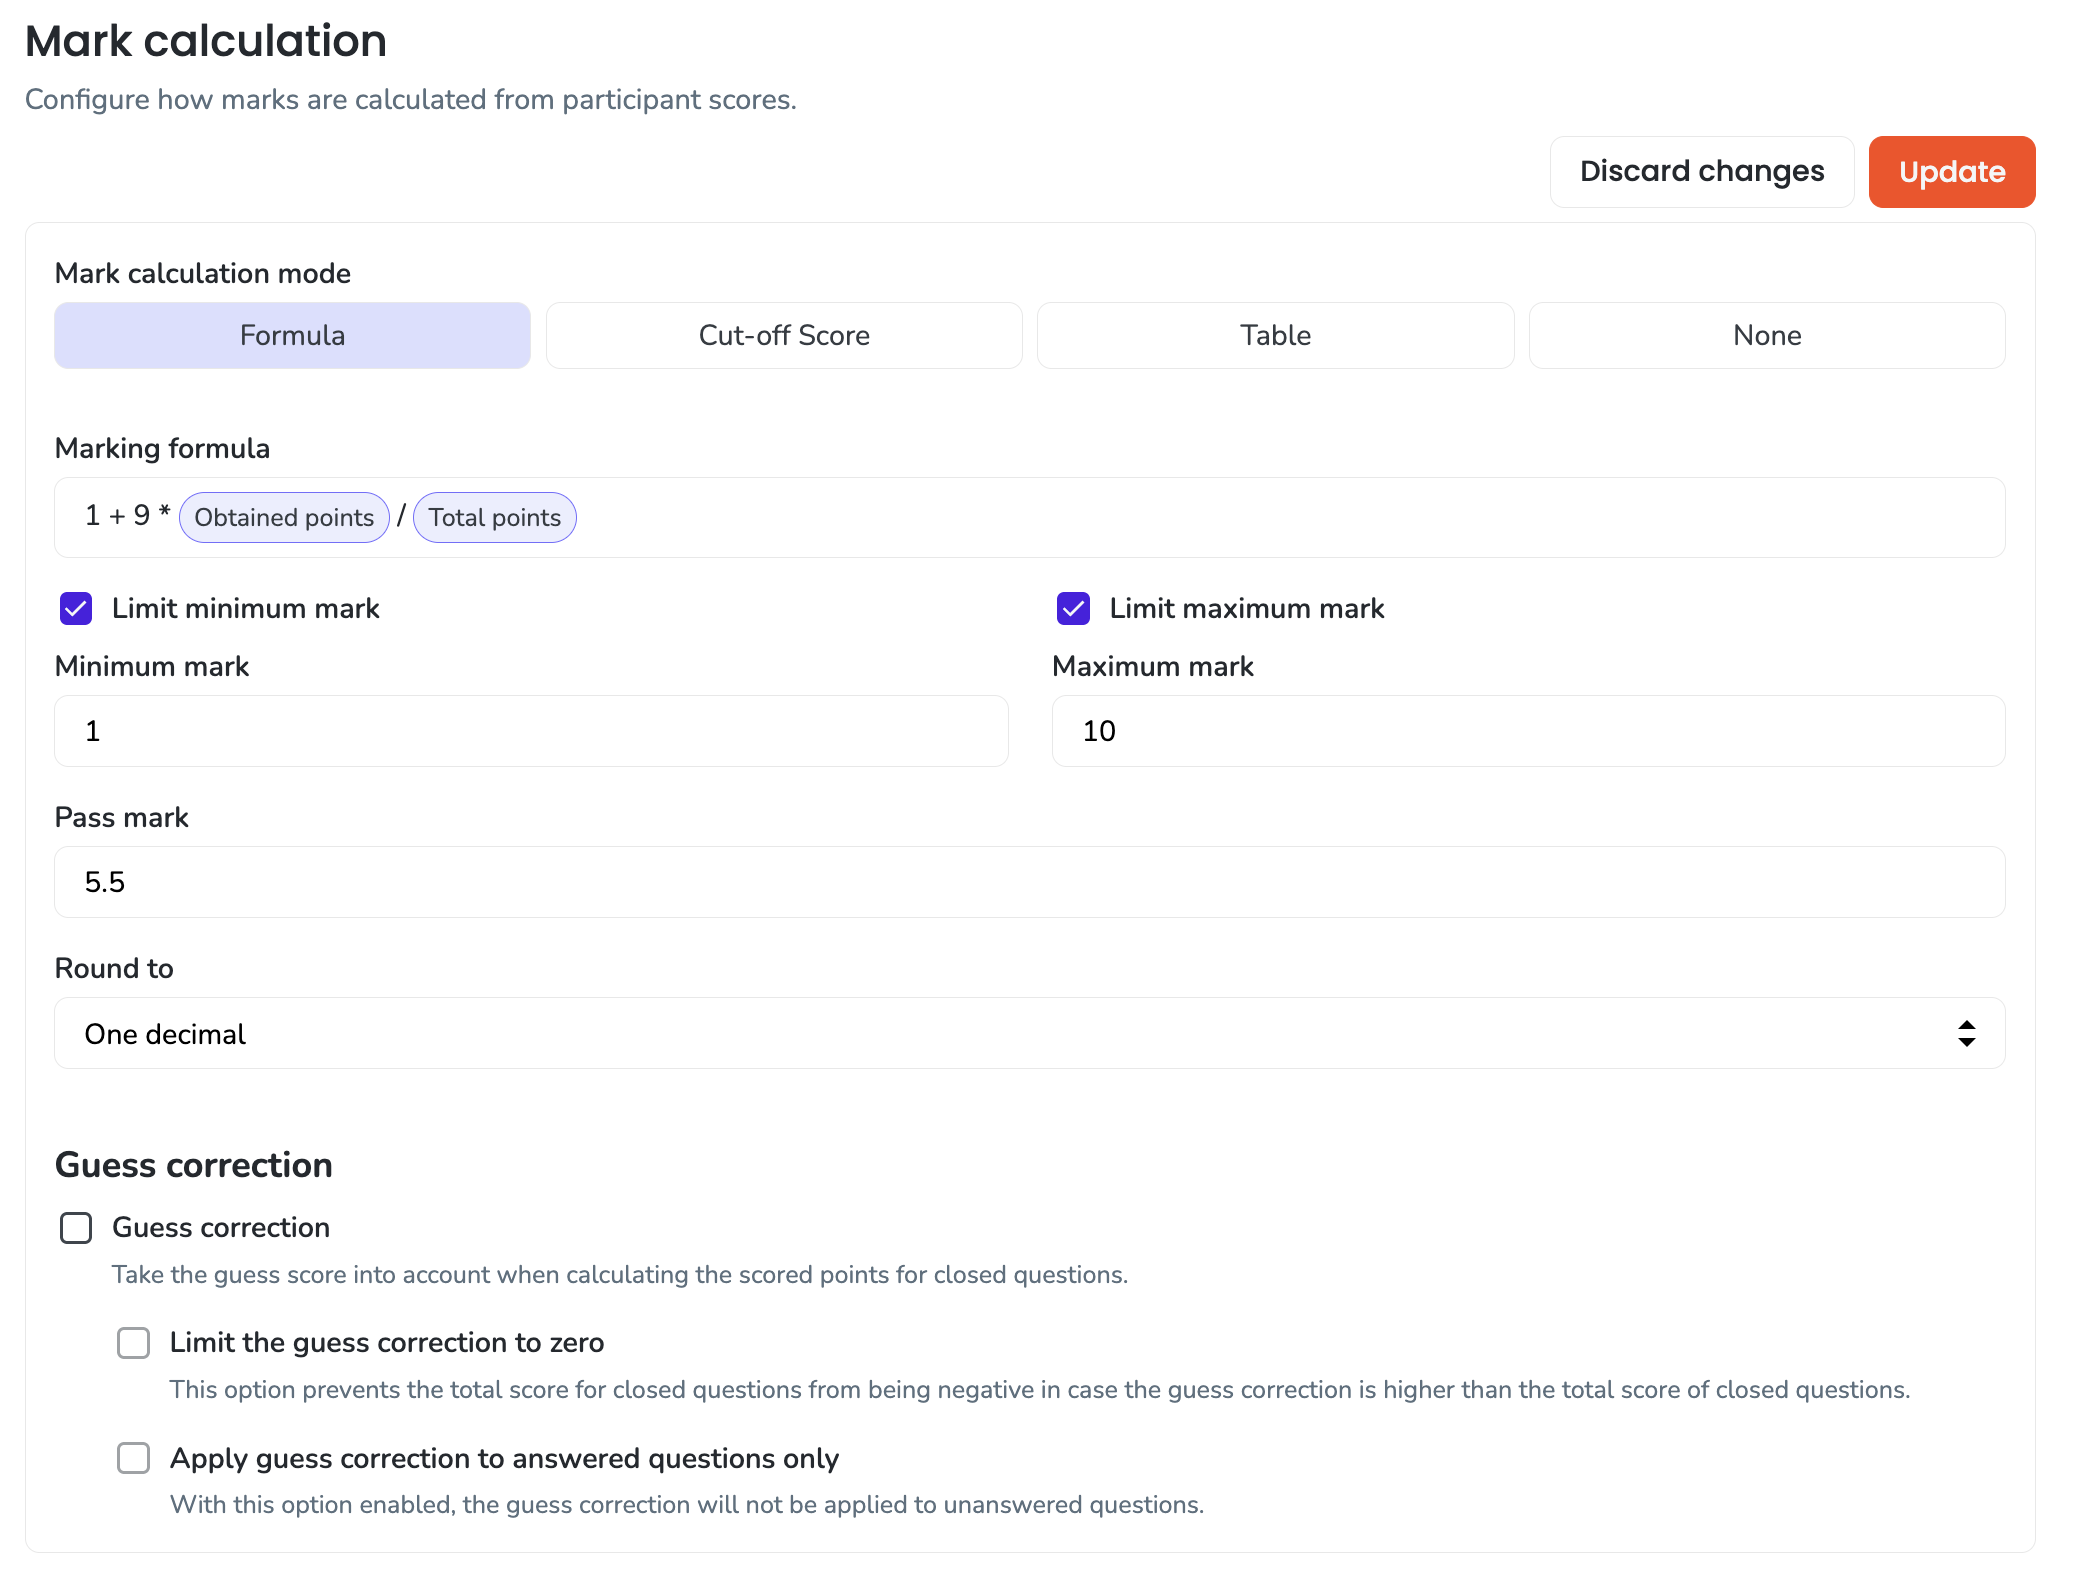Open the Round to dropdown
This screenshot has height=1578, width=2074.
[1030, 1033]
